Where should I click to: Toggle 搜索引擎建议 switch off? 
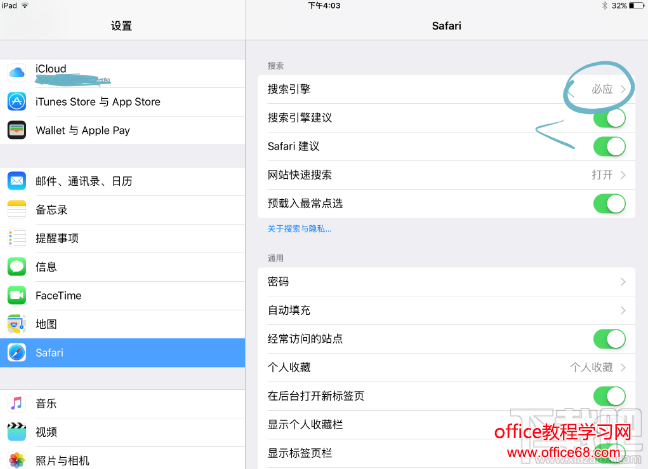click(609, 118)
